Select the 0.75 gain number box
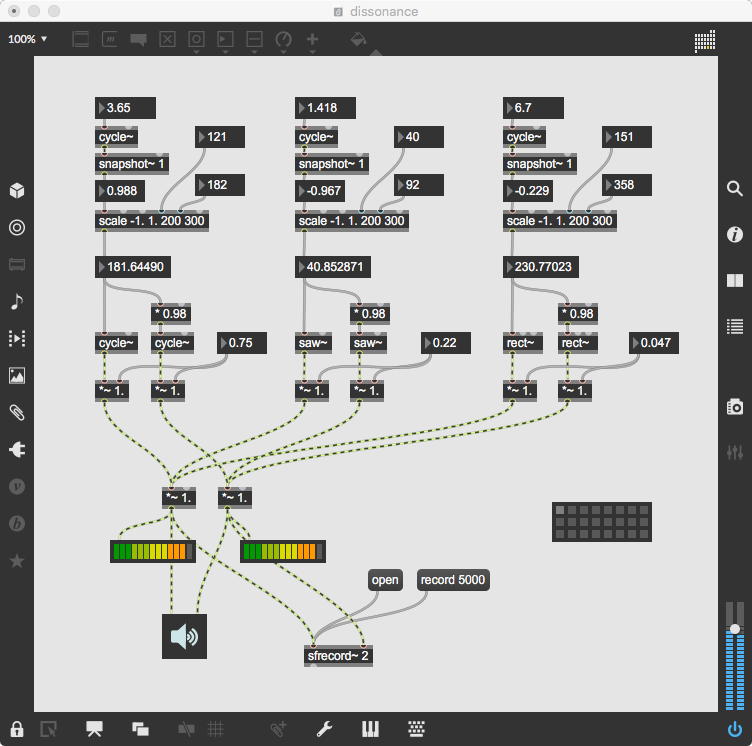Image resolution: width=752 pixels, height=746 pixels. [x=242, y=343]
